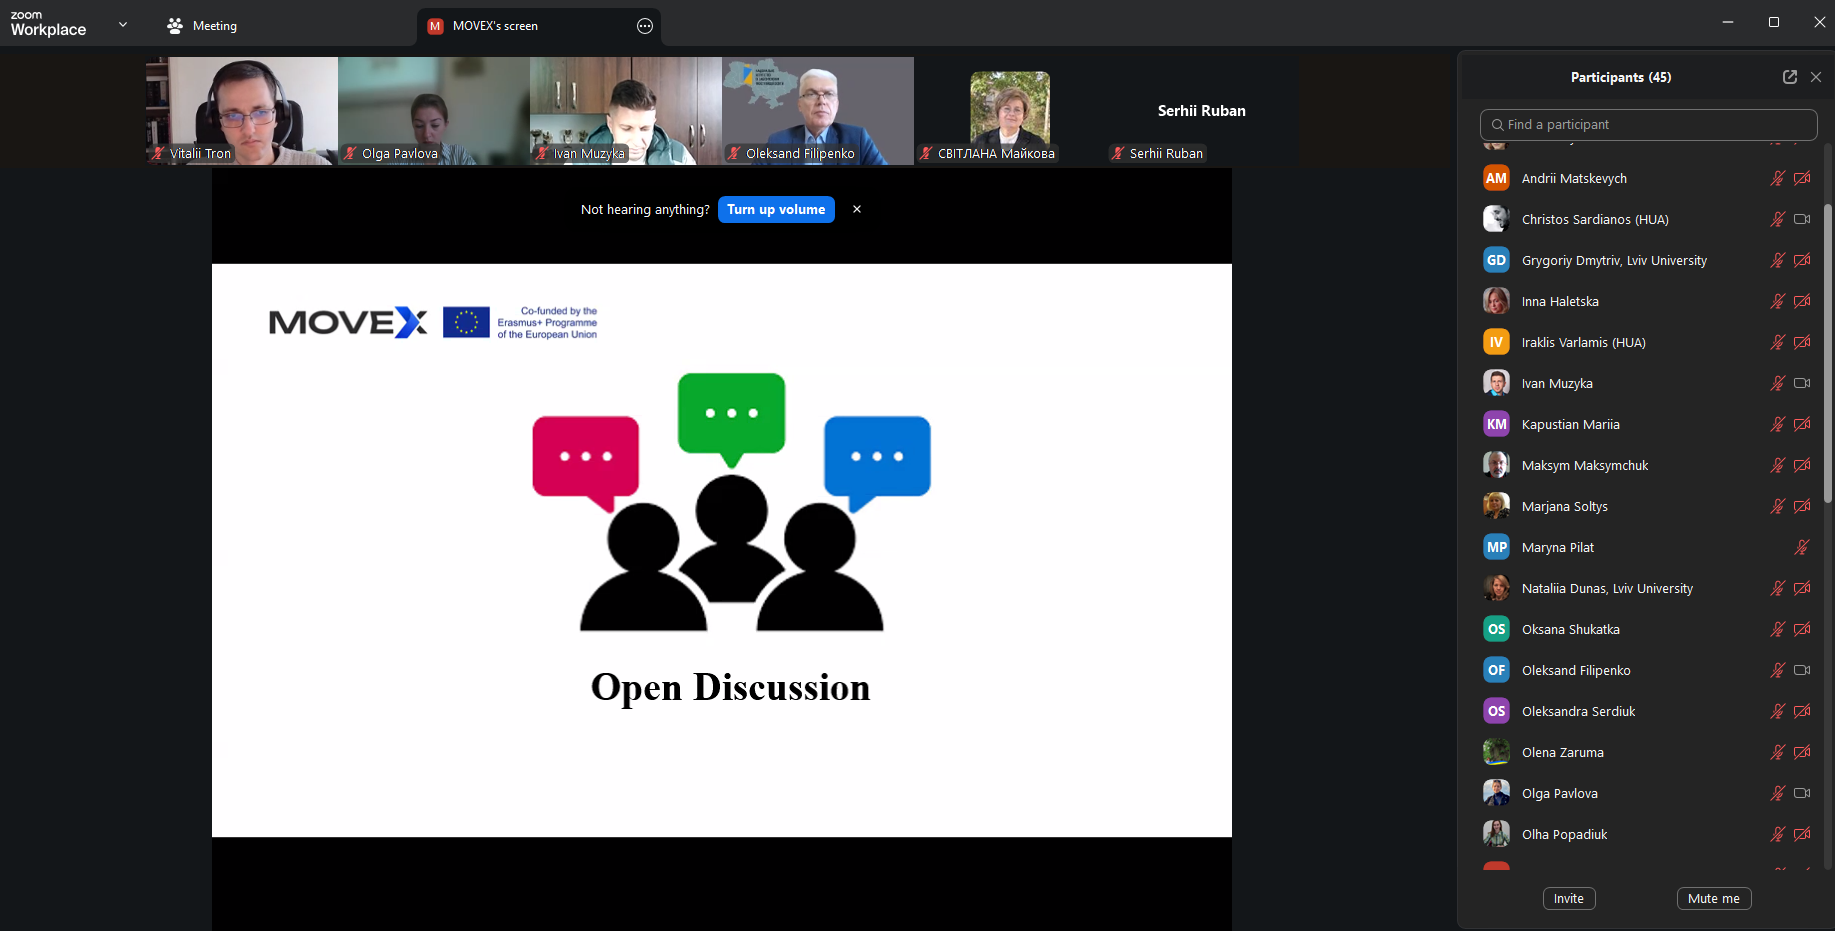Click Olga Pavlova's microphone icon in list

1777,794
